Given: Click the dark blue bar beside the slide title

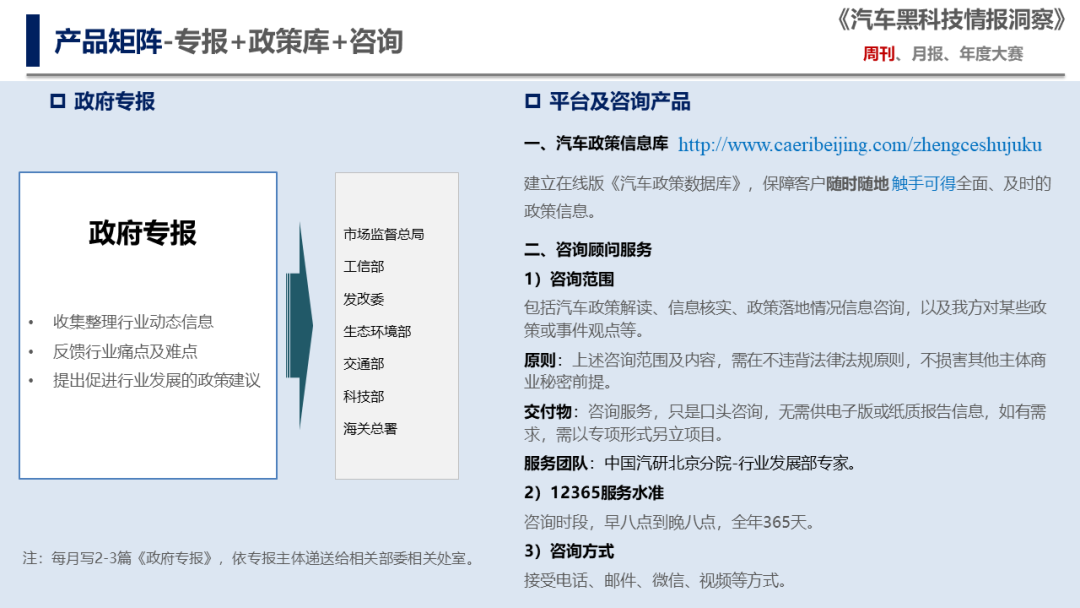Looking at the screenshot, I should pyautogui.click(x=31, y=41).
